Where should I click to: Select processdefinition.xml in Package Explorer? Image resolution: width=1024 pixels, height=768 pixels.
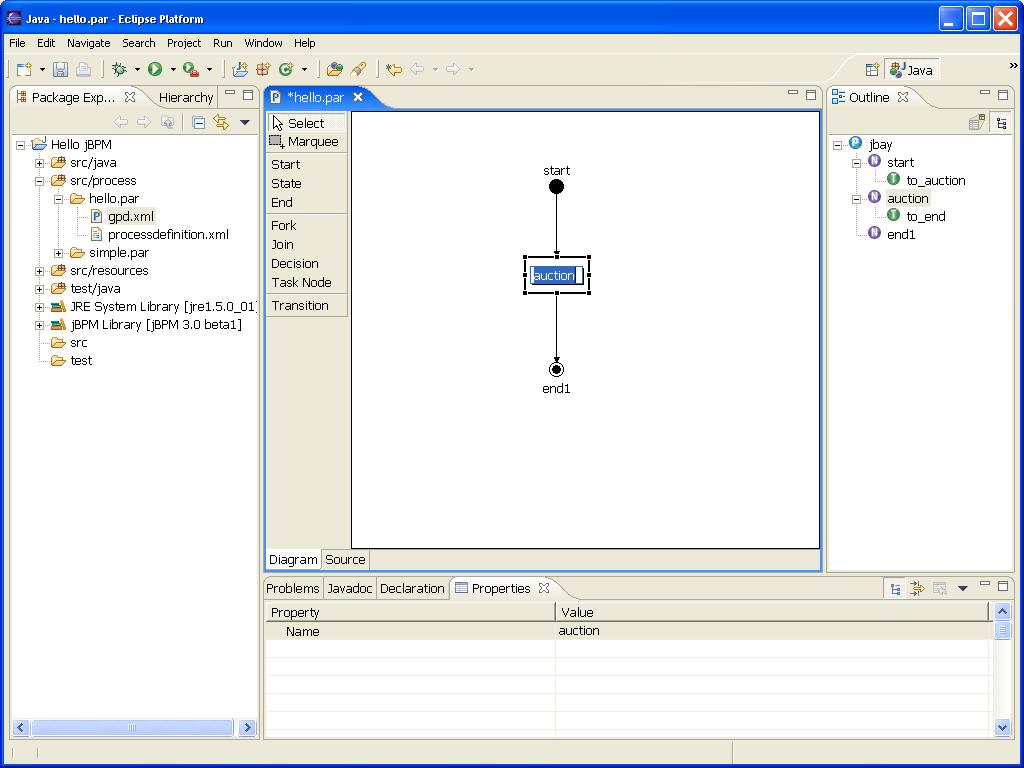pos(168,234)
